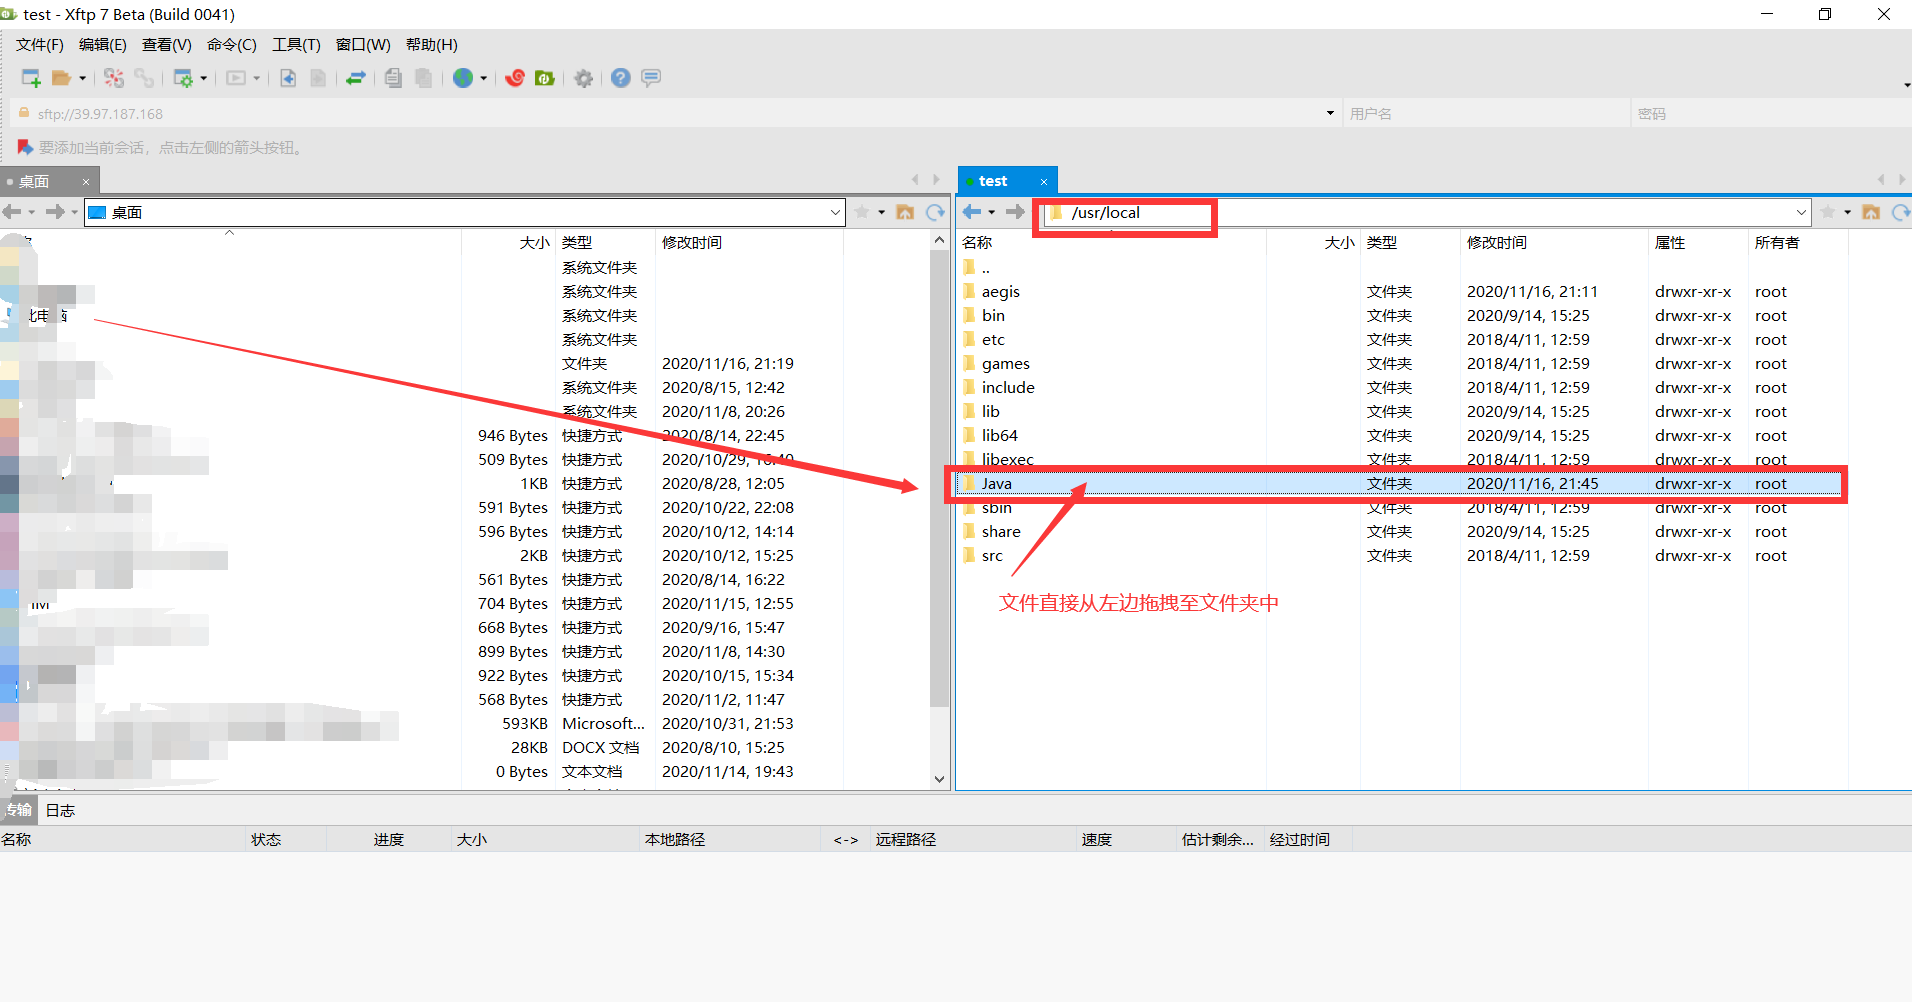Image resolution: width=1912 pixels, height=1002 pixels.
Task: Click the local pane favorites star icon
Action: [x=862, y=212]
